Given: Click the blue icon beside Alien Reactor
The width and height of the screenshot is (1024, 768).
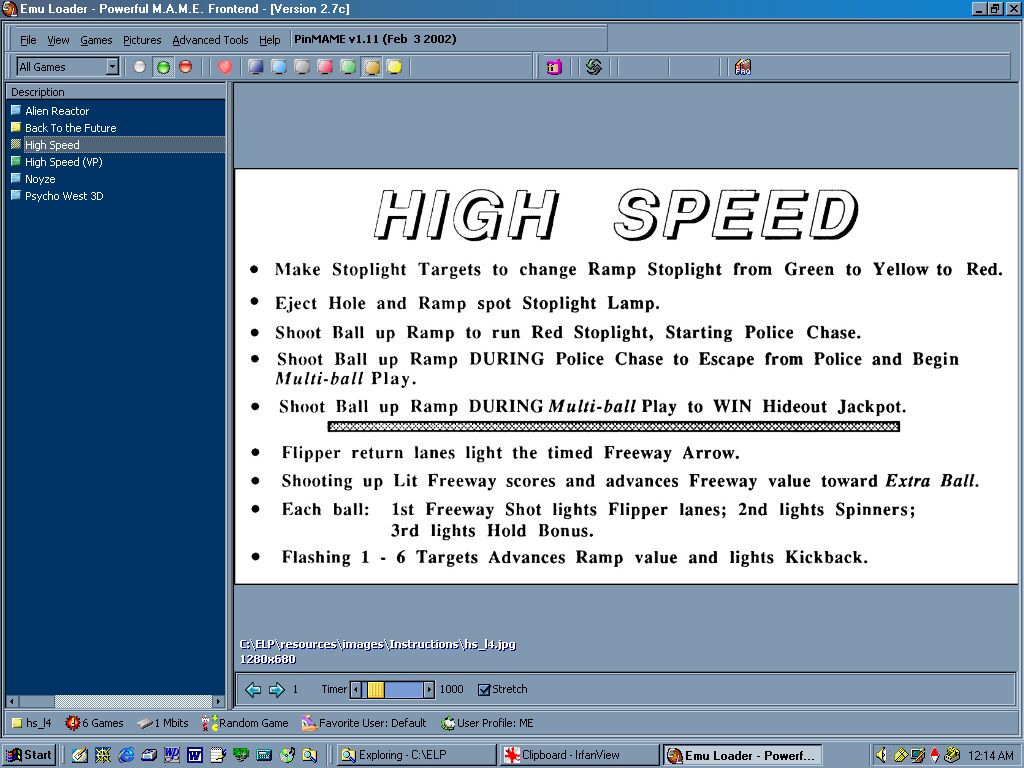Looking at the screenshot, I should click(x=16, y=110).
